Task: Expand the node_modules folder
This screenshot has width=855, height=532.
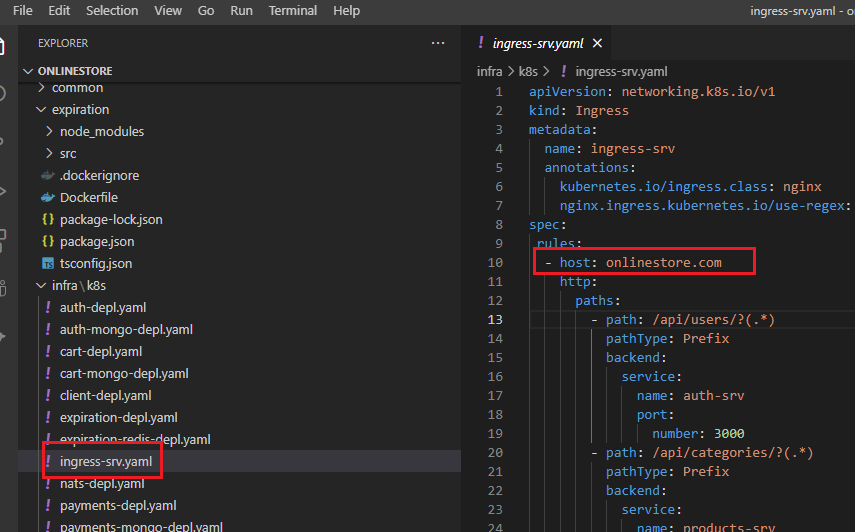Action: point(101,131)
